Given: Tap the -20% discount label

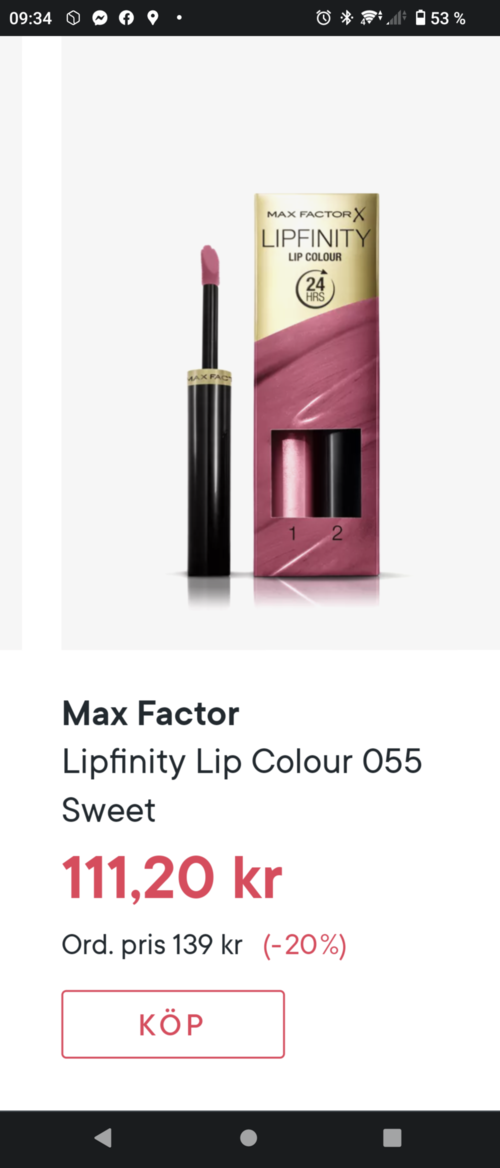Looking at the screenshot, I should pyautogui.click(x=305, y=945).
